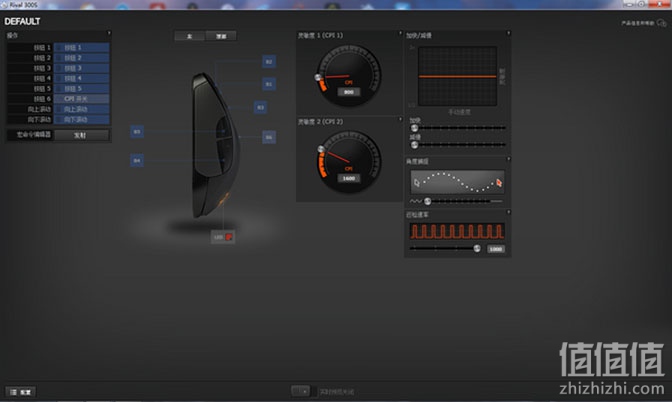Open product information and help icon
The height and width of the screenshot is (402, 672).
(x=662, y=23)
